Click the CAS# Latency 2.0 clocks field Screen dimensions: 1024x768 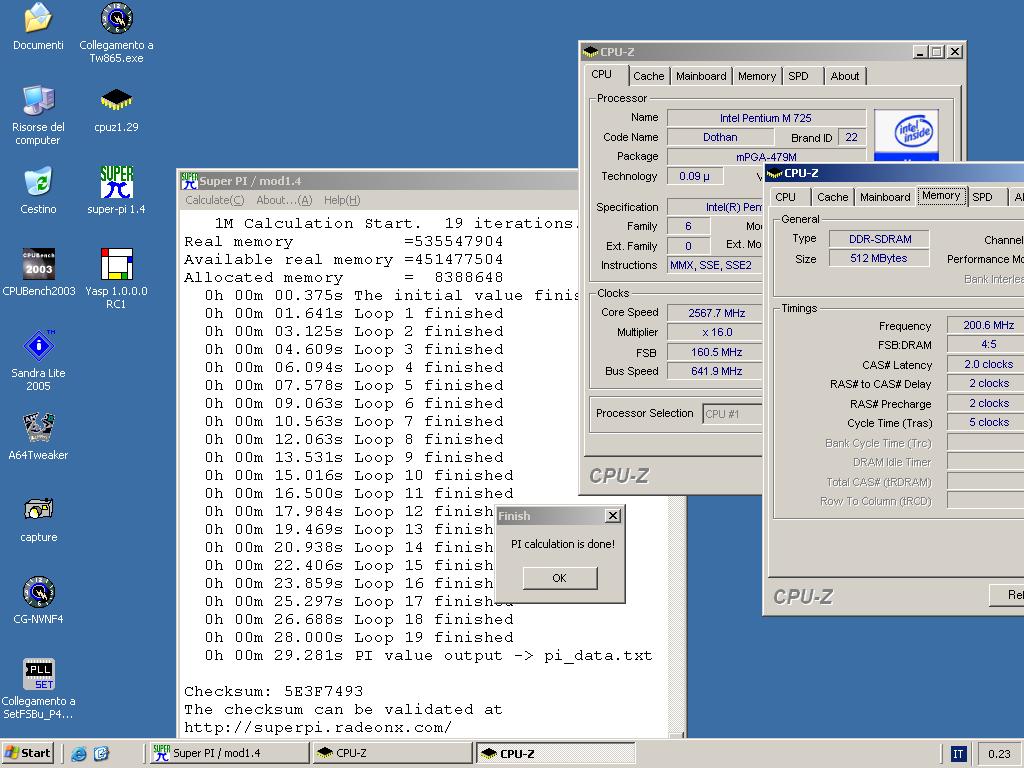click(x=987, y=364)
